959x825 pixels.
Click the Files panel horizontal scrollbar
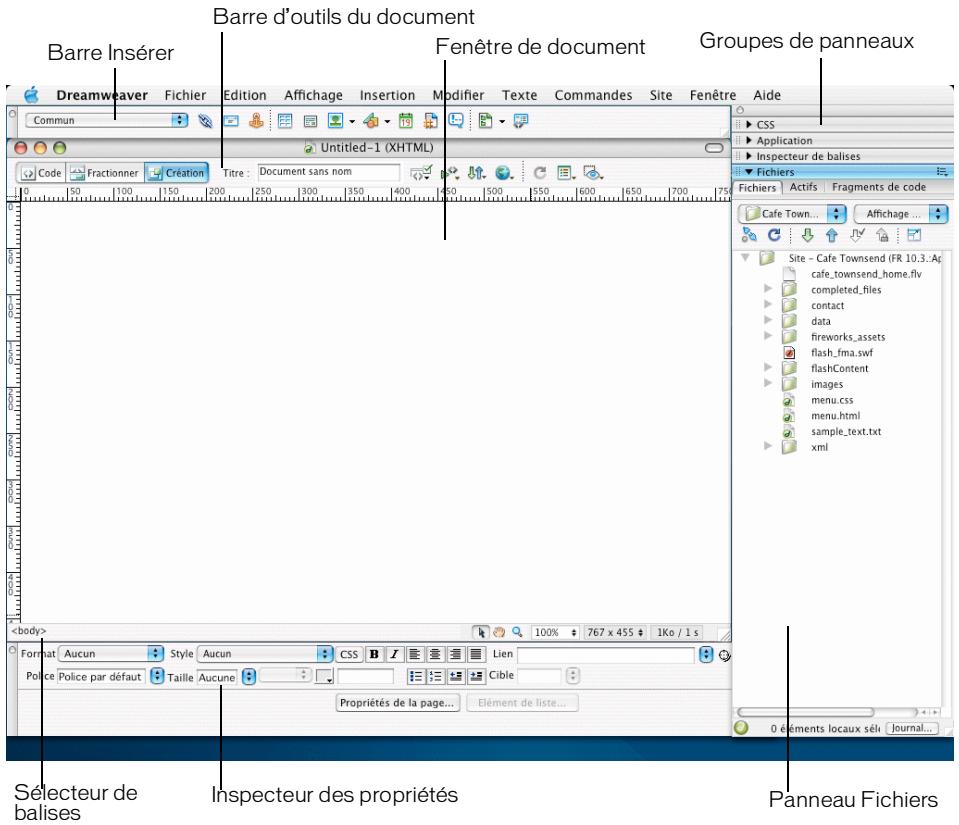coord(806,712)
